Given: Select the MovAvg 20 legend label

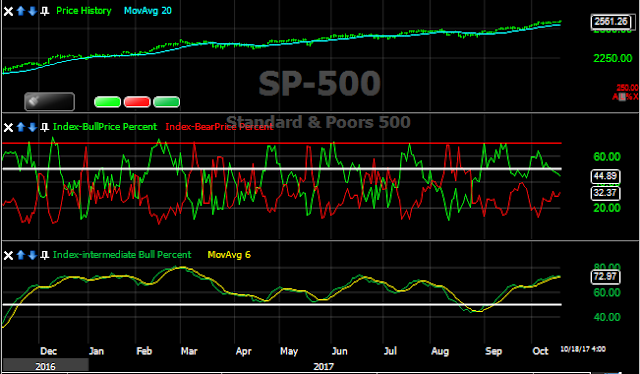Looking at the screenshot, I should [148, 11].
